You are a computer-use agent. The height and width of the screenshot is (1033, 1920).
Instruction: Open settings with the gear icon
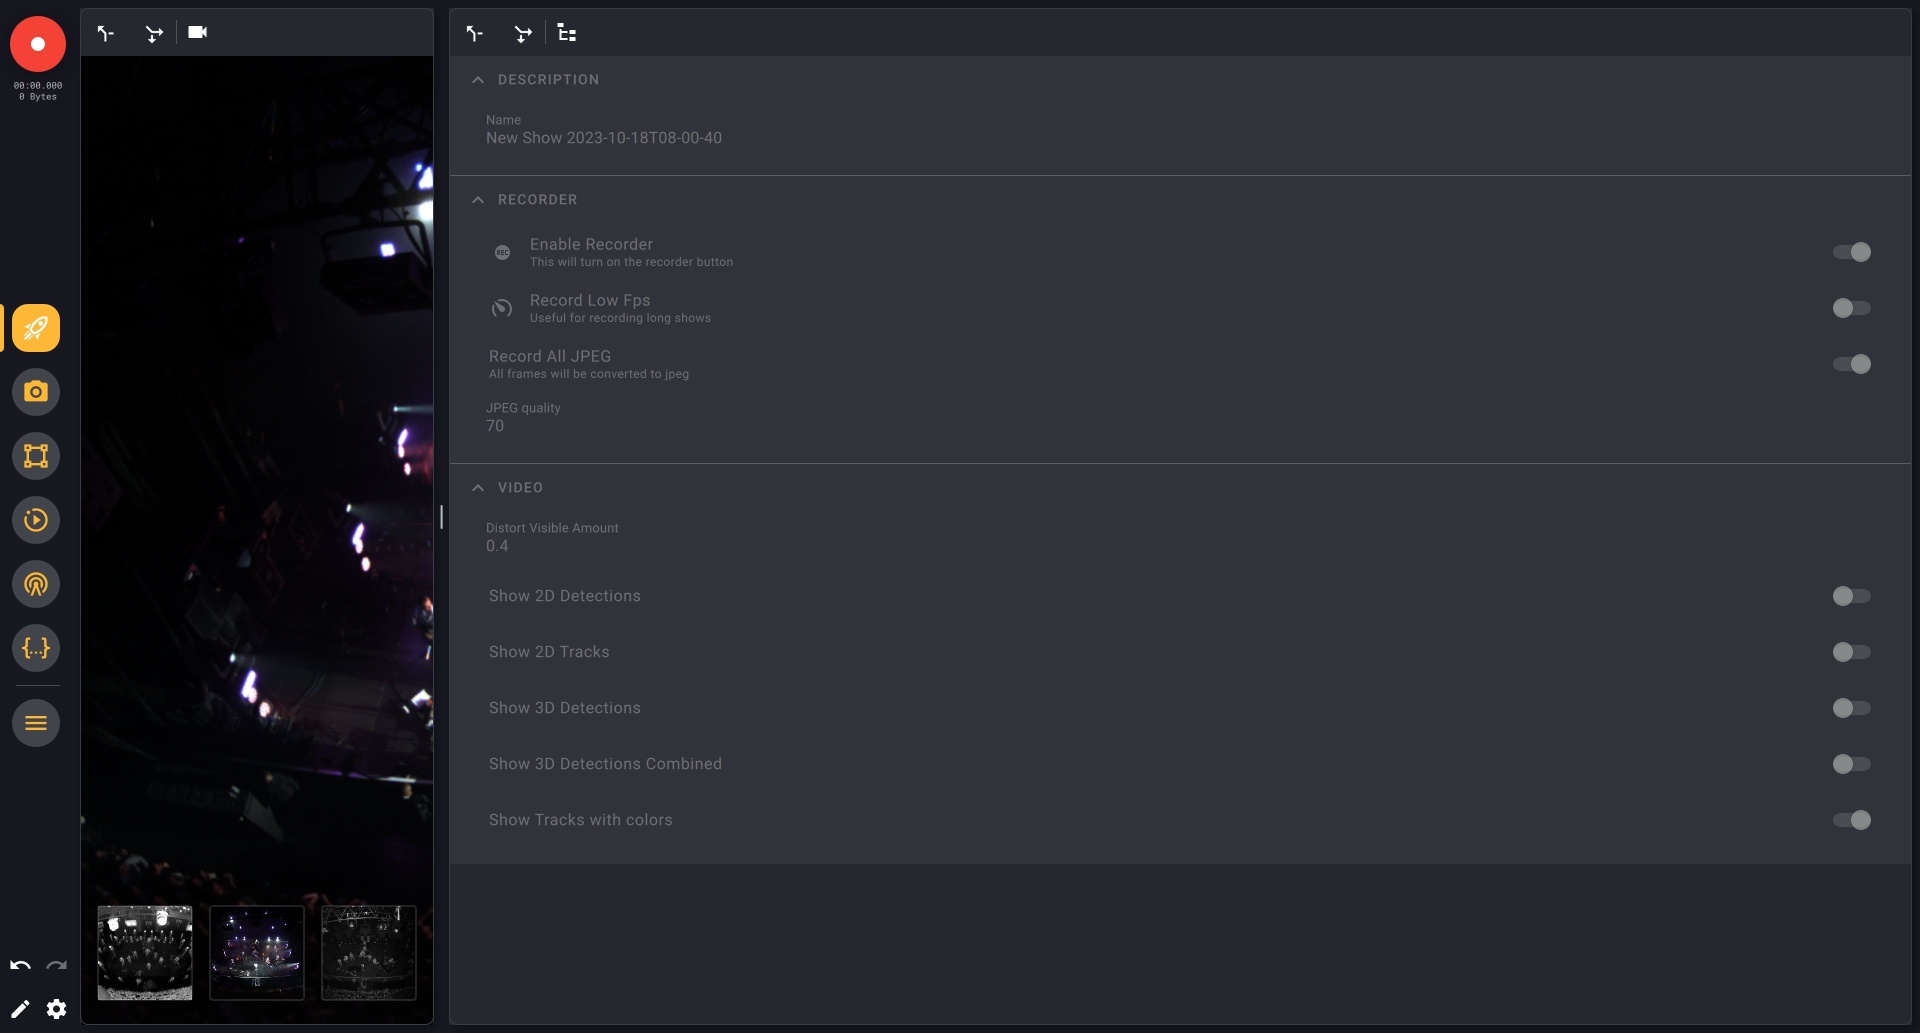[x=57, y=1009]
